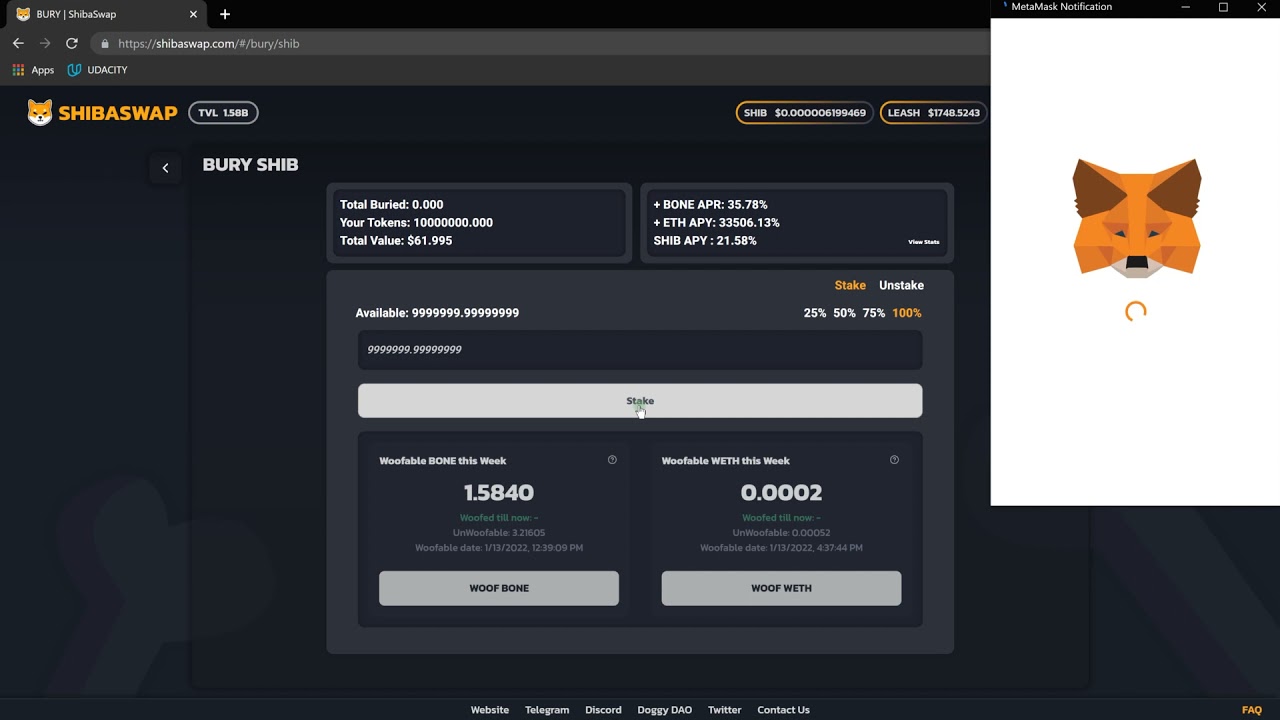
Task: Click the Woofable WETH value 0.0002
Action: pos(781,492)
